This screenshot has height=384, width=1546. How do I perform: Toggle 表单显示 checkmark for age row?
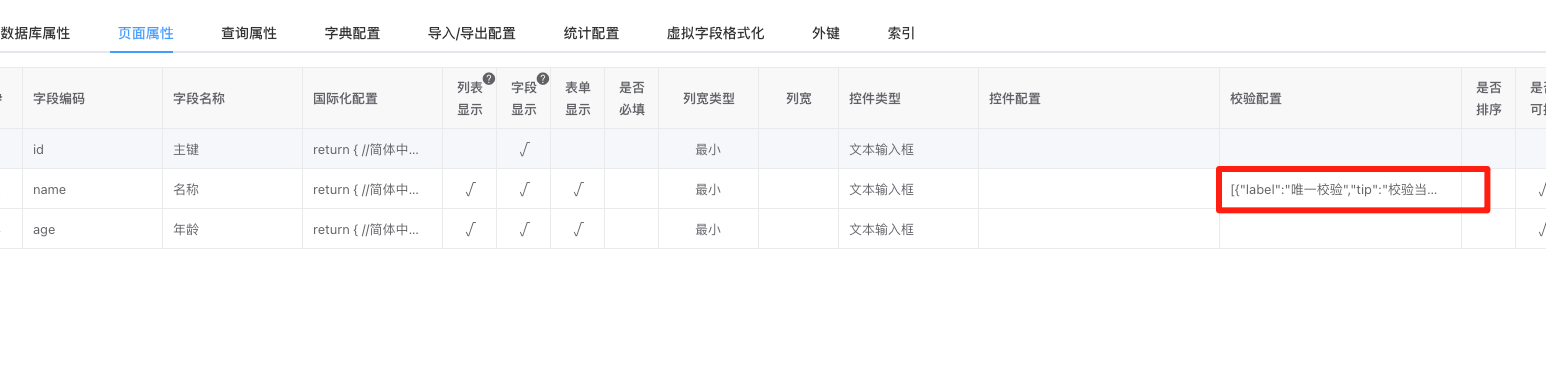coord(578,229)
